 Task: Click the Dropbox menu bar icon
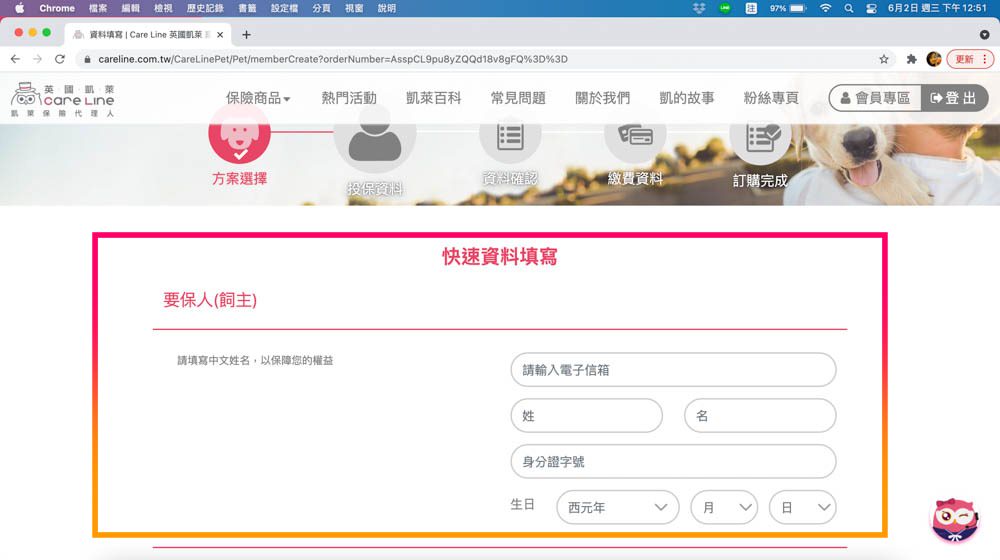tap(699, 8)
